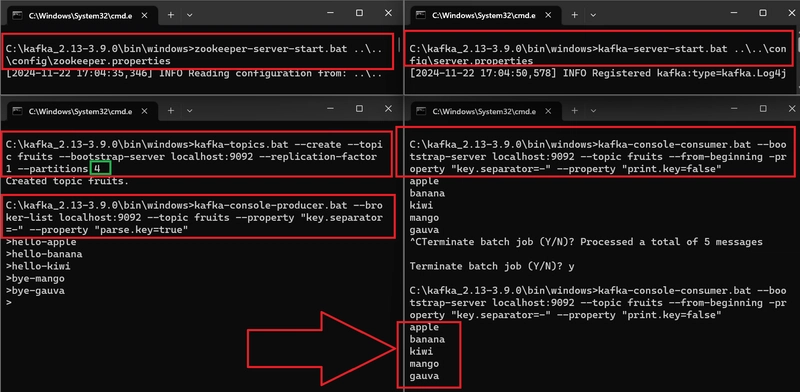Close the tab in the producer terminal window
The height and width of the screenshot is (392, 800).
(x=144, y=111)
